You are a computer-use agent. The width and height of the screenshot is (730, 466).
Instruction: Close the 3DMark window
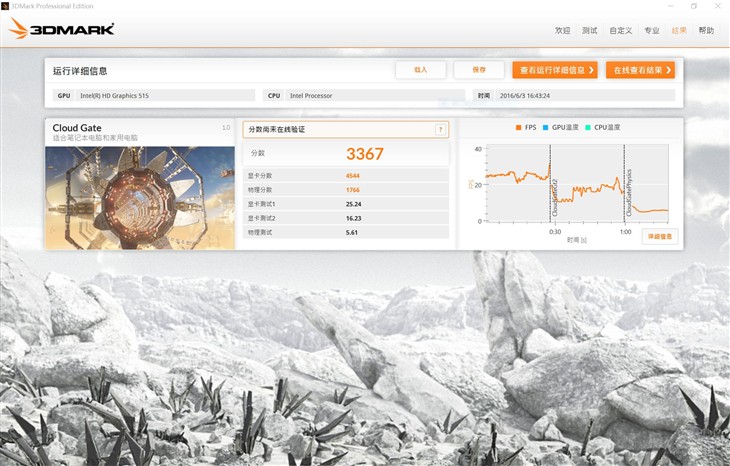tap(717, 6)
